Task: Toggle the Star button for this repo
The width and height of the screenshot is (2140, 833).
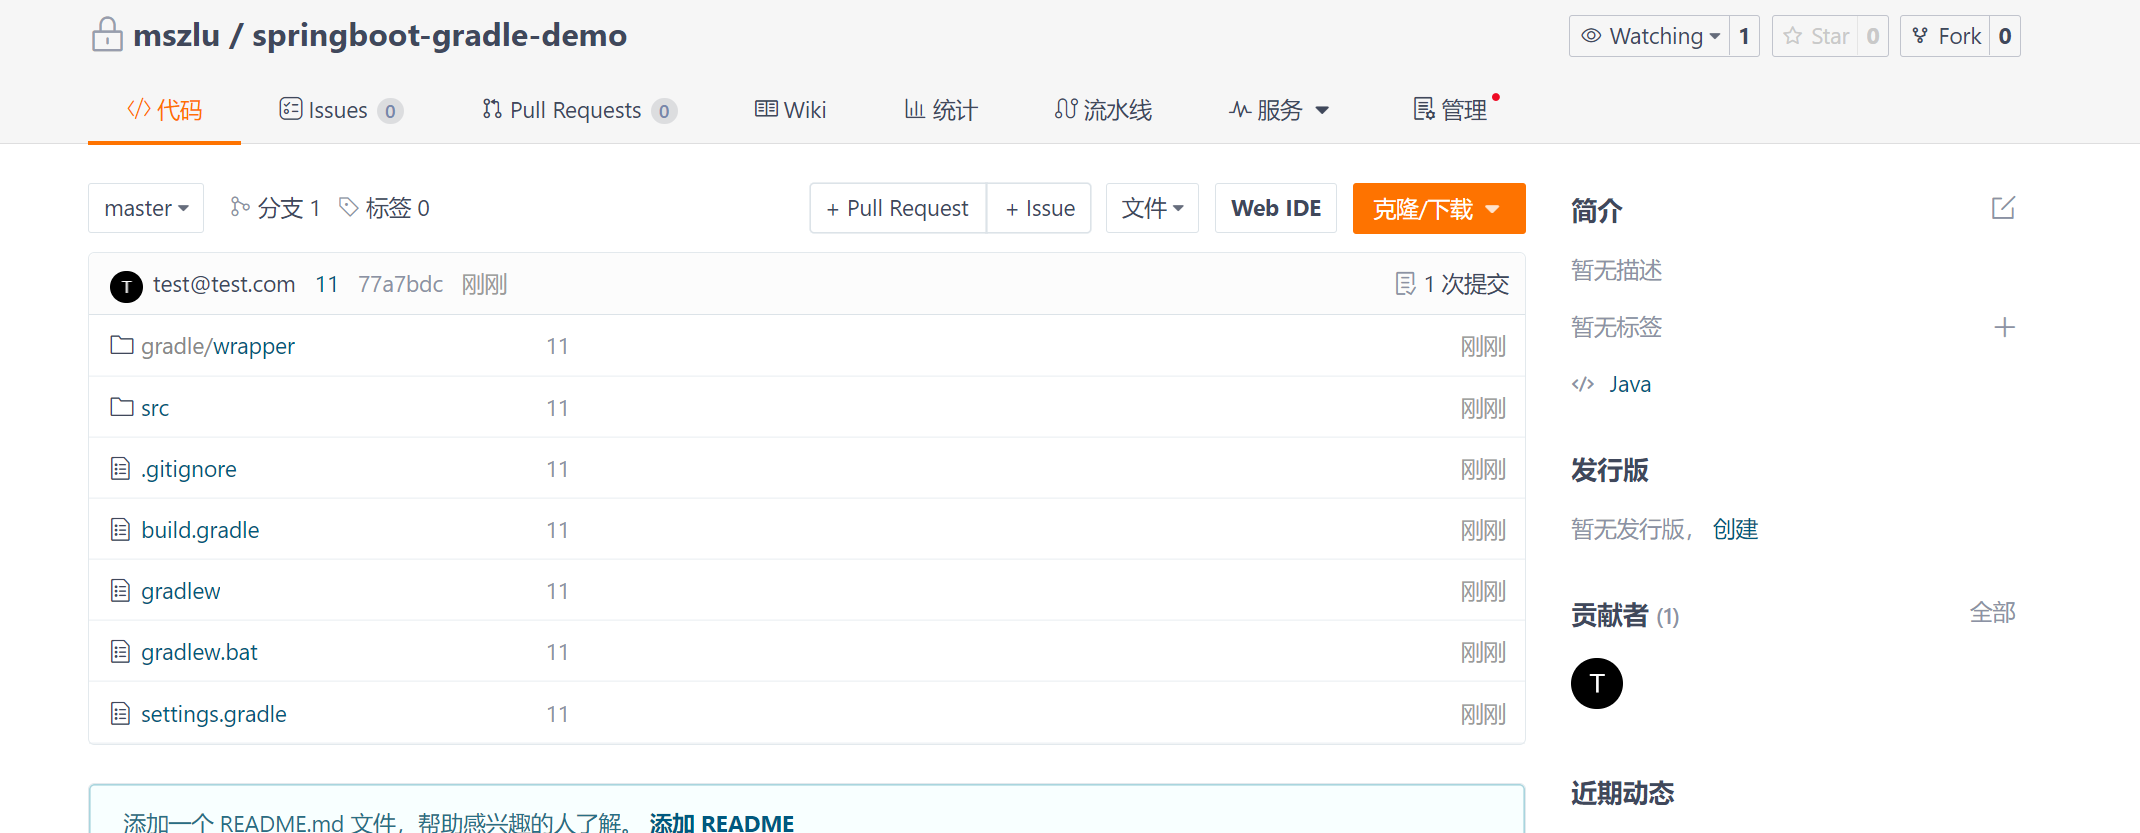Action: click(1816, 37)
